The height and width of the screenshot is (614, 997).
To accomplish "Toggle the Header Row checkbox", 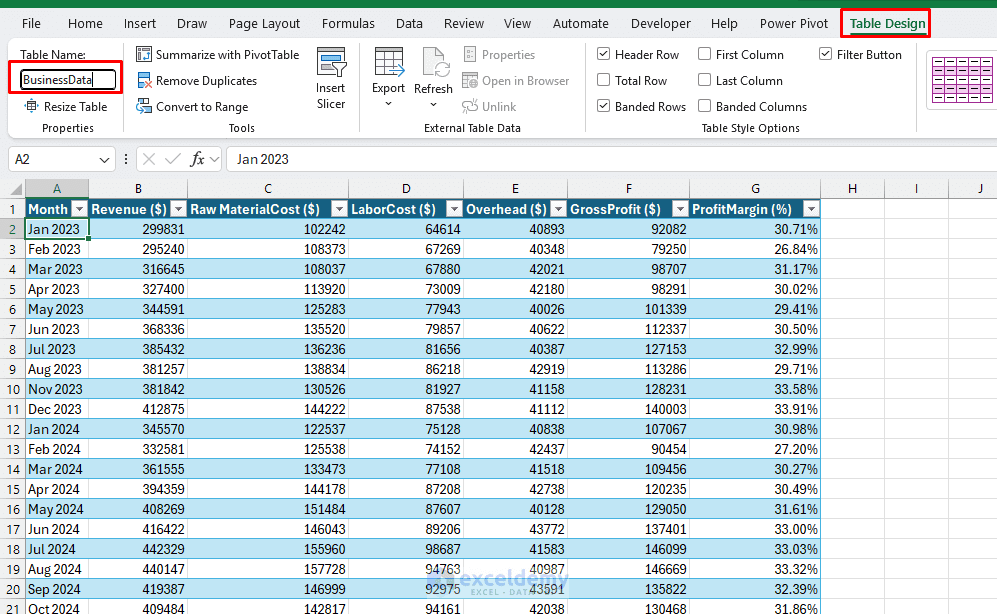I will (603, 54).
